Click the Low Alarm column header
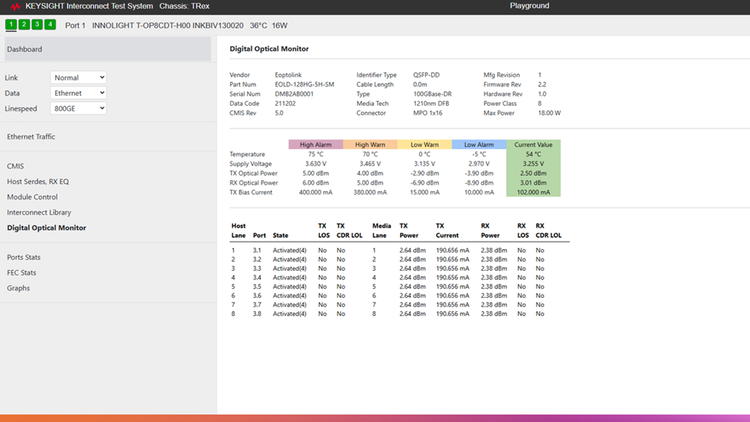The image size is (750, 422). tap(479, 144)
